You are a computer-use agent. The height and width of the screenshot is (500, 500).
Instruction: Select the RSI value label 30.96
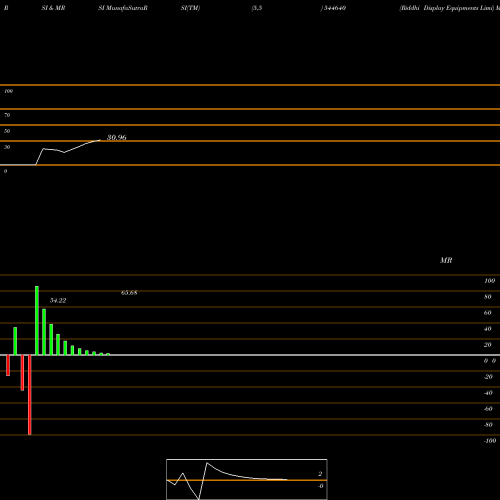pos(117,137)
